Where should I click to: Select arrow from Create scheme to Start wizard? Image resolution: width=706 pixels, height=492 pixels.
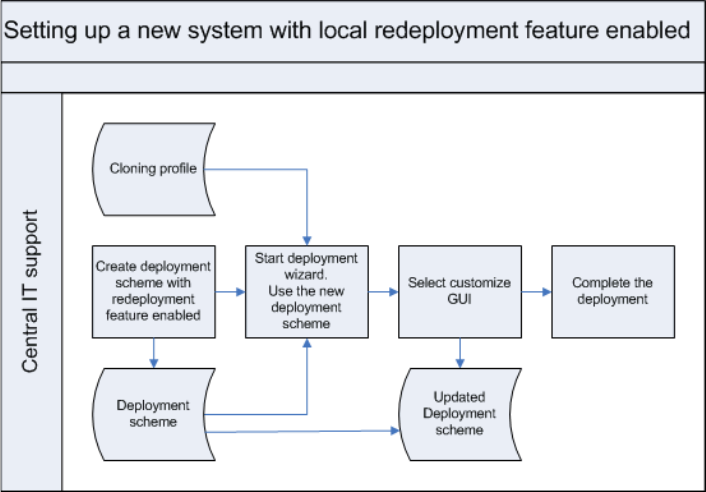tap(230, 292)
